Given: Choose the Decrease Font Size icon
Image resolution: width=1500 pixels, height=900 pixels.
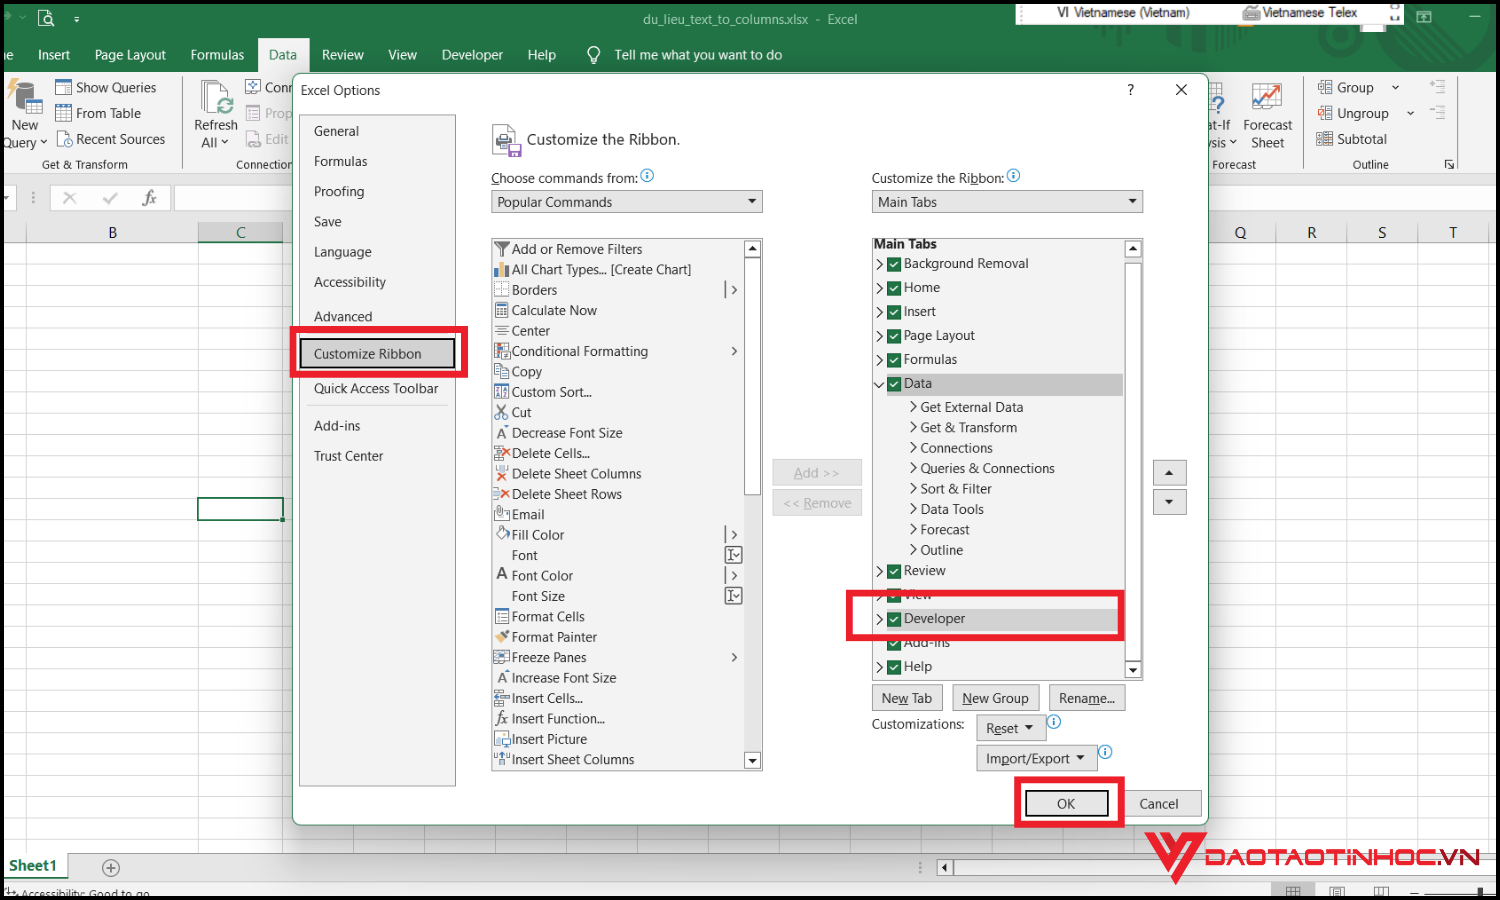Looking at the screenshot, I should point(502,433).
